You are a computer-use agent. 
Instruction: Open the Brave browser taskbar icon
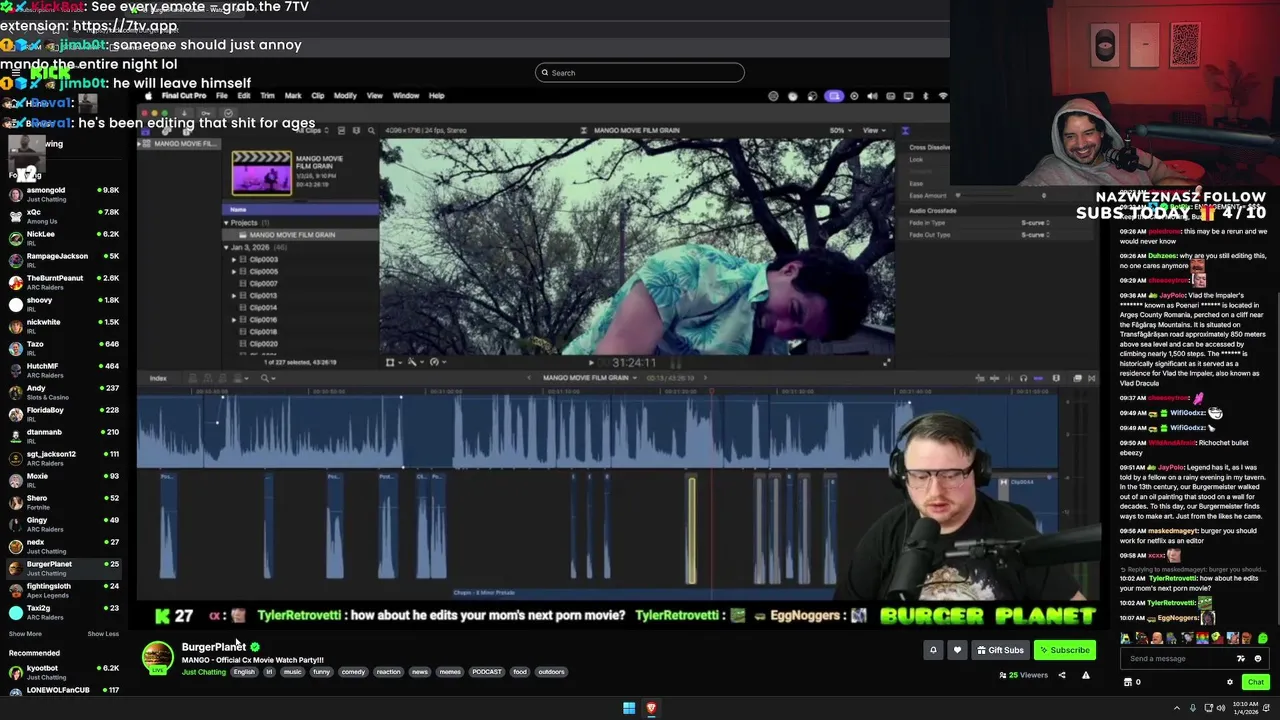pyautogui.click(x=651, y=708)
